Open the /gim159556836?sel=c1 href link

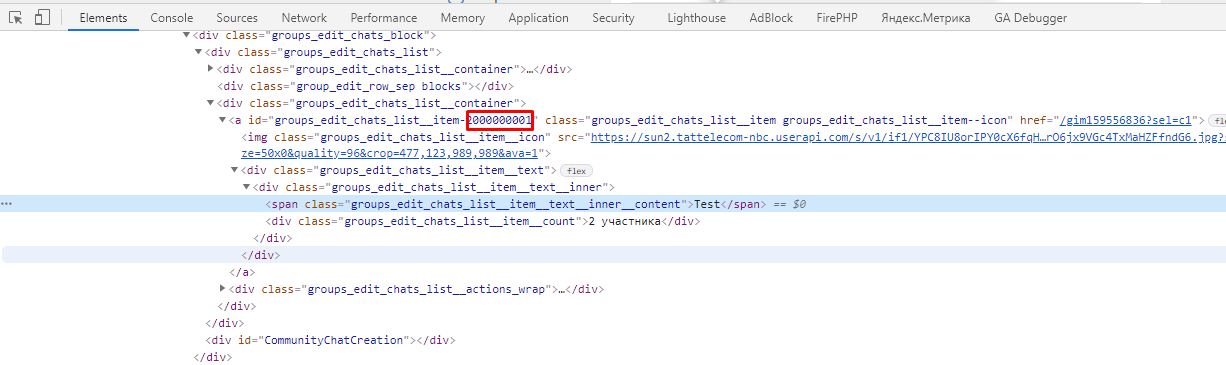tap(1126, 120)
